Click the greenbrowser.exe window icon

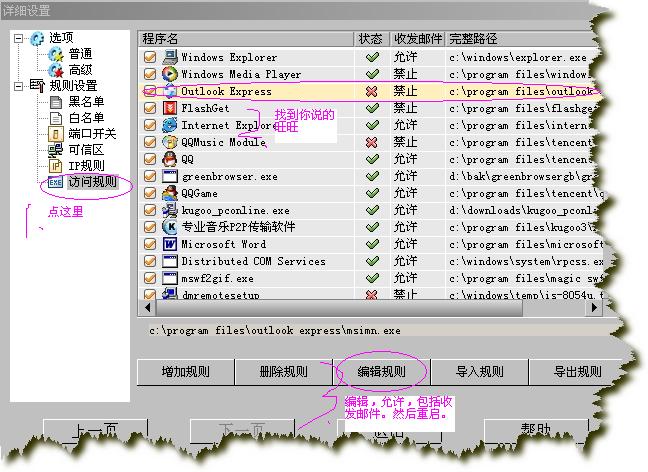coord(170,176)
